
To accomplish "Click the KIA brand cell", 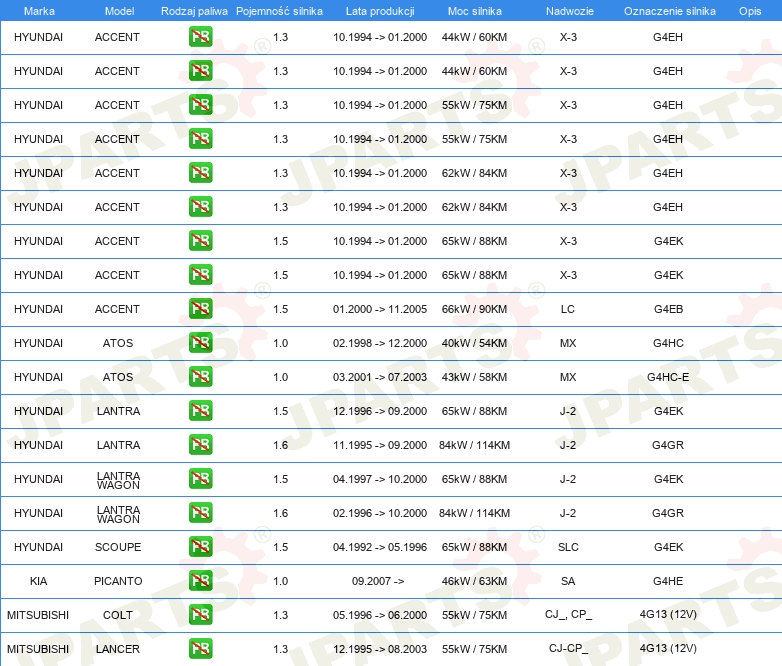I will tap(38, 581).
